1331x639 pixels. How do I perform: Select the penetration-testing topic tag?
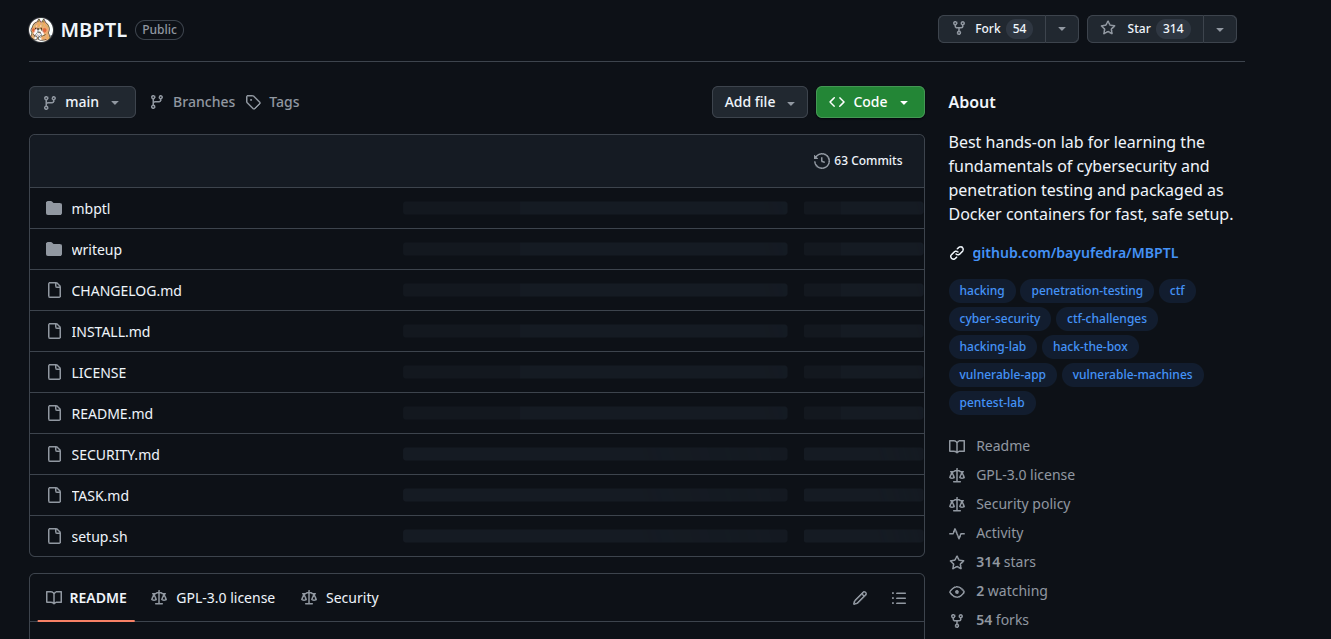click(1087, 291)
